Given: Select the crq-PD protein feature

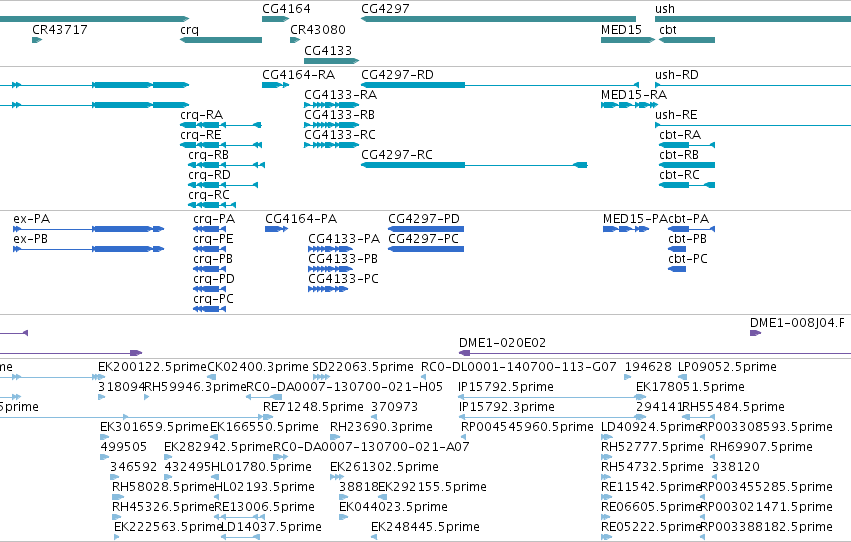Looking at the screenshot, I should click(209, 289).
